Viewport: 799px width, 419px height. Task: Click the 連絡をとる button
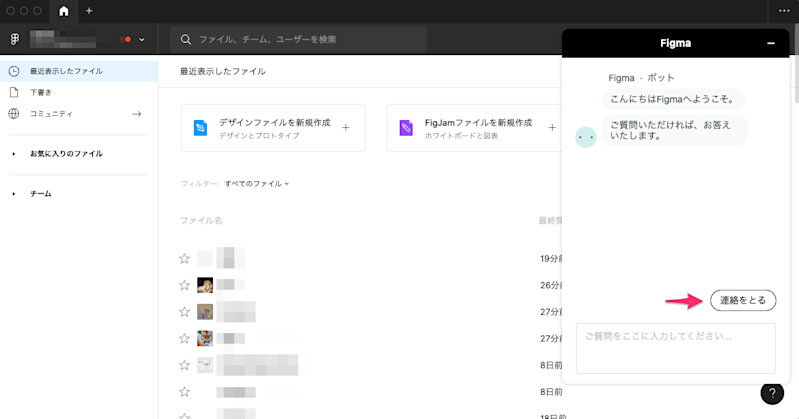[x=743, y=300]
